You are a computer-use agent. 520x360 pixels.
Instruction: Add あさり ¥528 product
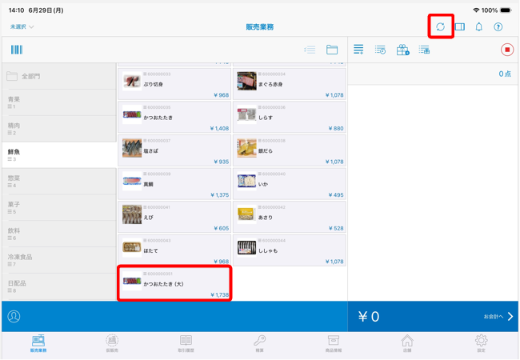(289, 217)
